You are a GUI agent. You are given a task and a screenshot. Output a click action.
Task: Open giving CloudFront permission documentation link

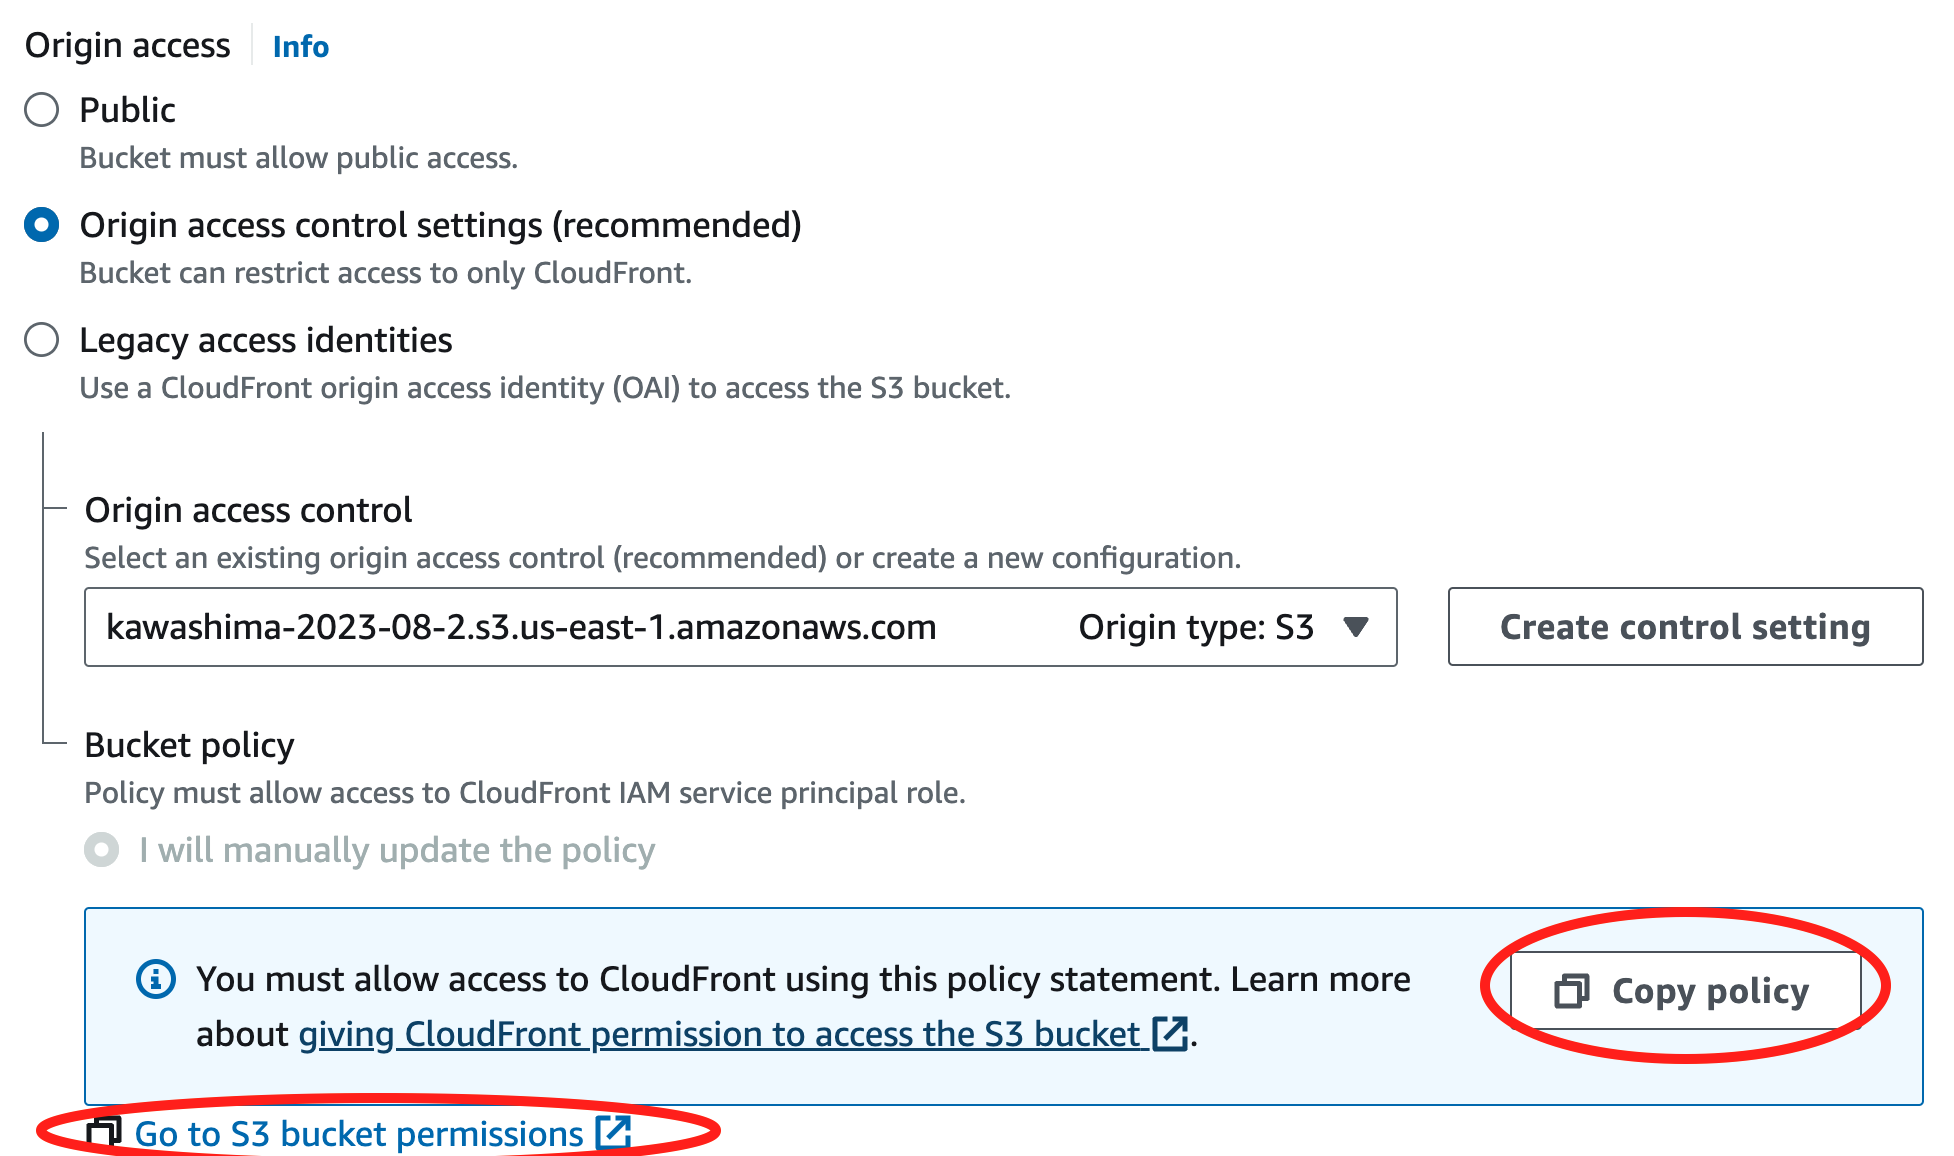[719, 1034]
